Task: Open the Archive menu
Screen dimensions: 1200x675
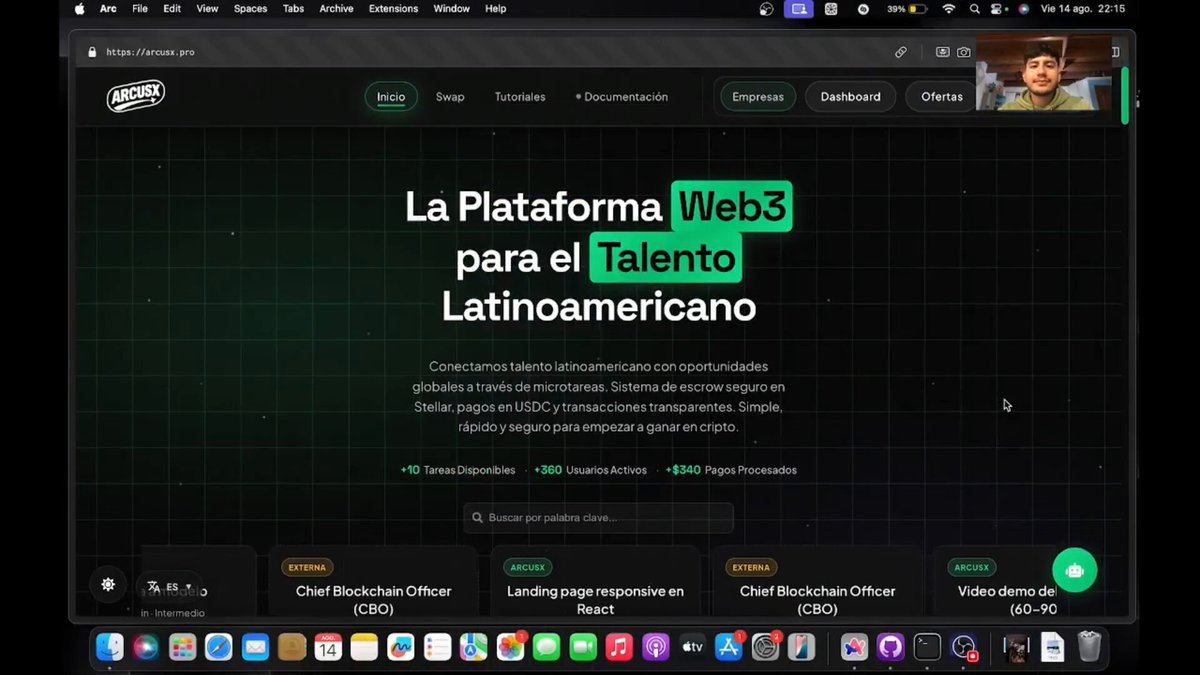Action: (x=336, y=9)
